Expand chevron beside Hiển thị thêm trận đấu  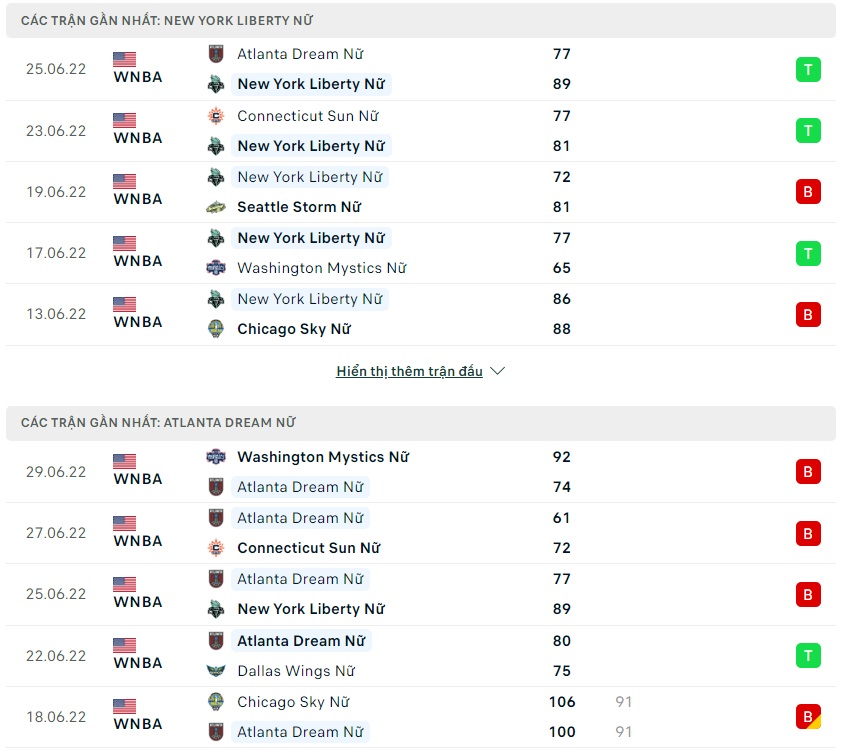click(x=498, y=371)
